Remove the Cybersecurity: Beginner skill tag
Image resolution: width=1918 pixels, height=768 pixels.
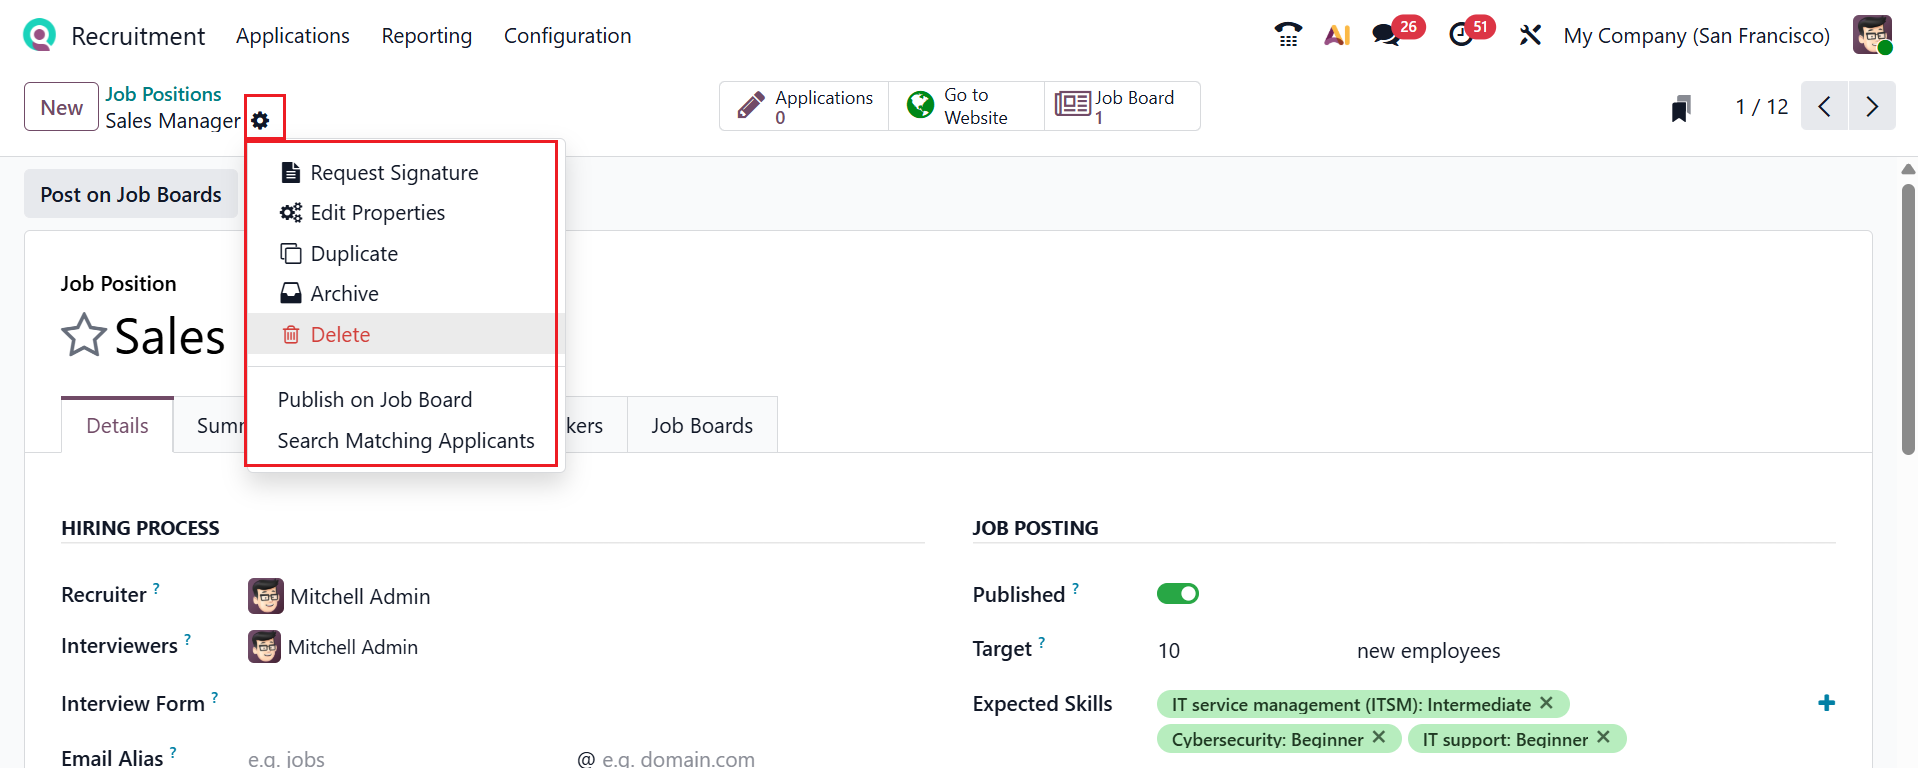[1379, 737]
